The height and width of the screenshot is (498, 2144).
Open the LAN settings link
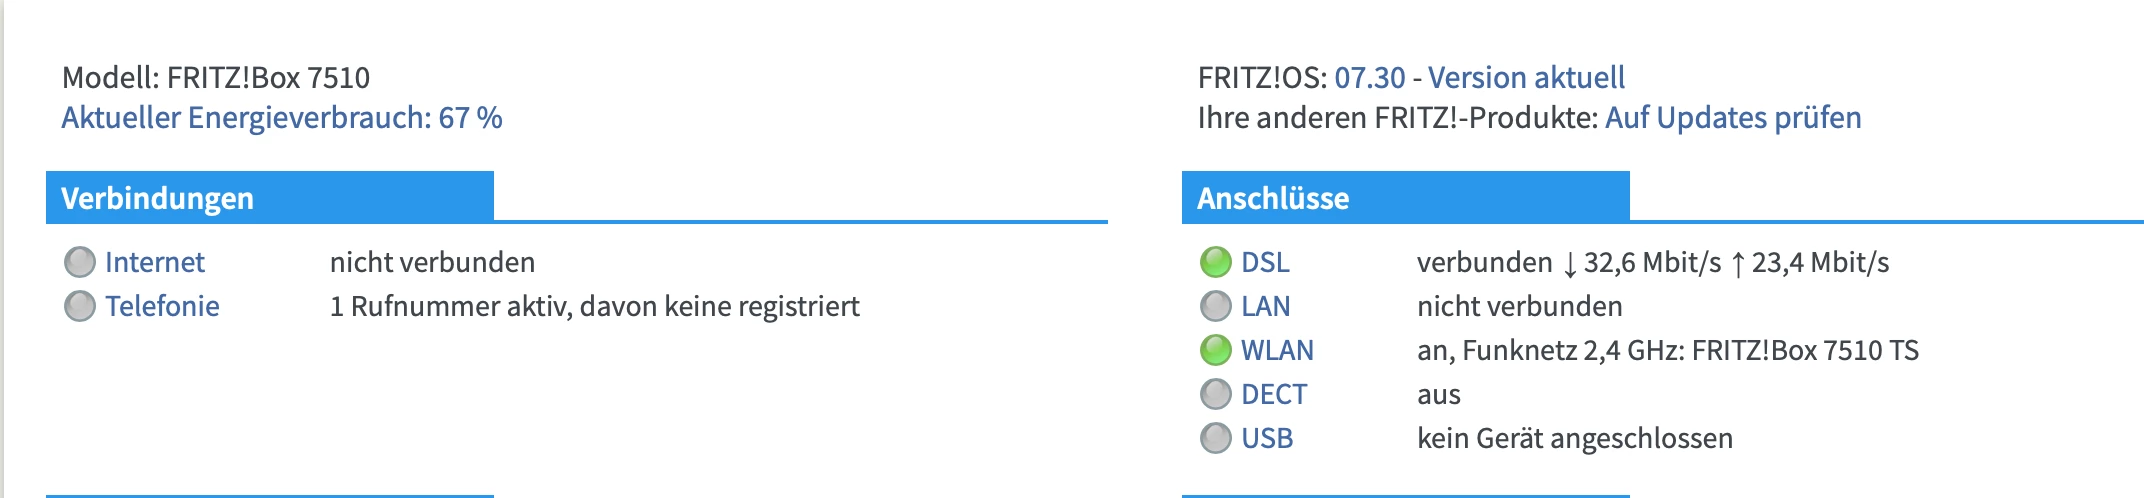pos(1265,306)
